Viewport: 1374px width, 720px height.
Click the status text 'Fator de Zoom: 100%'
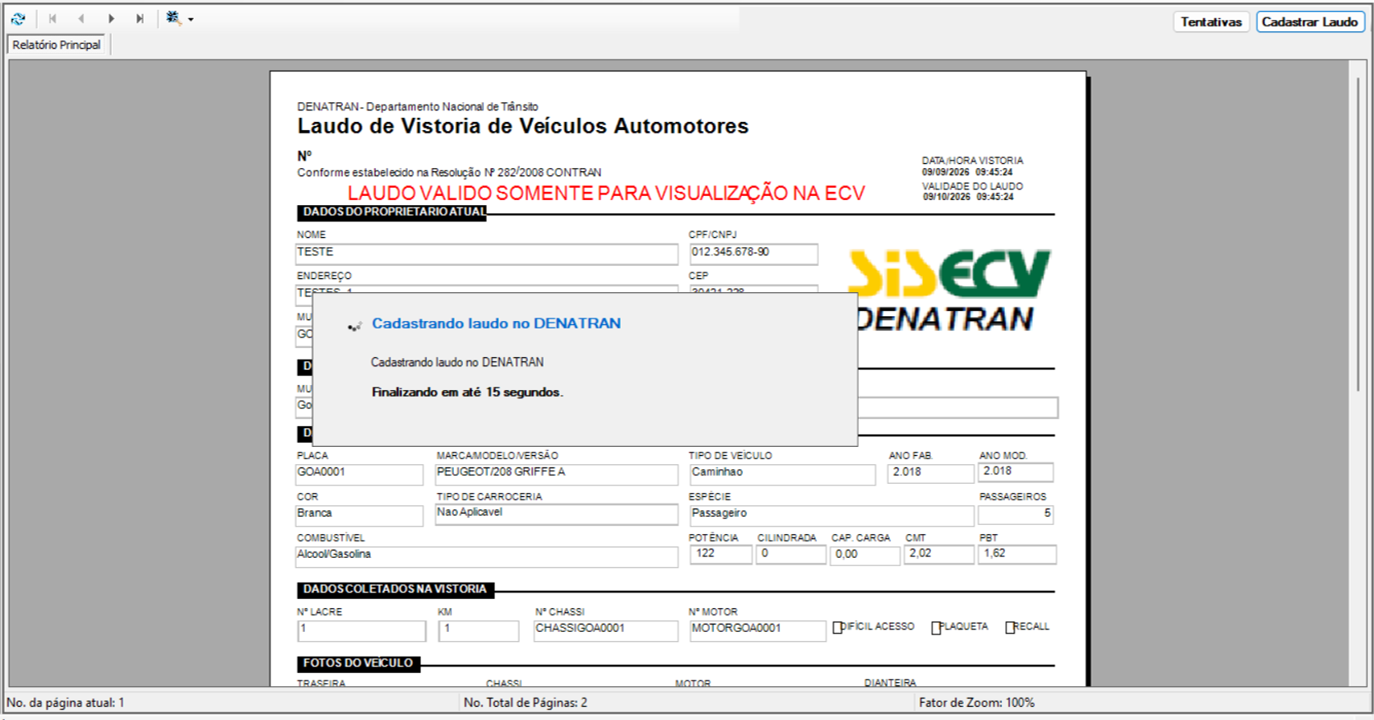pos(977,703)
